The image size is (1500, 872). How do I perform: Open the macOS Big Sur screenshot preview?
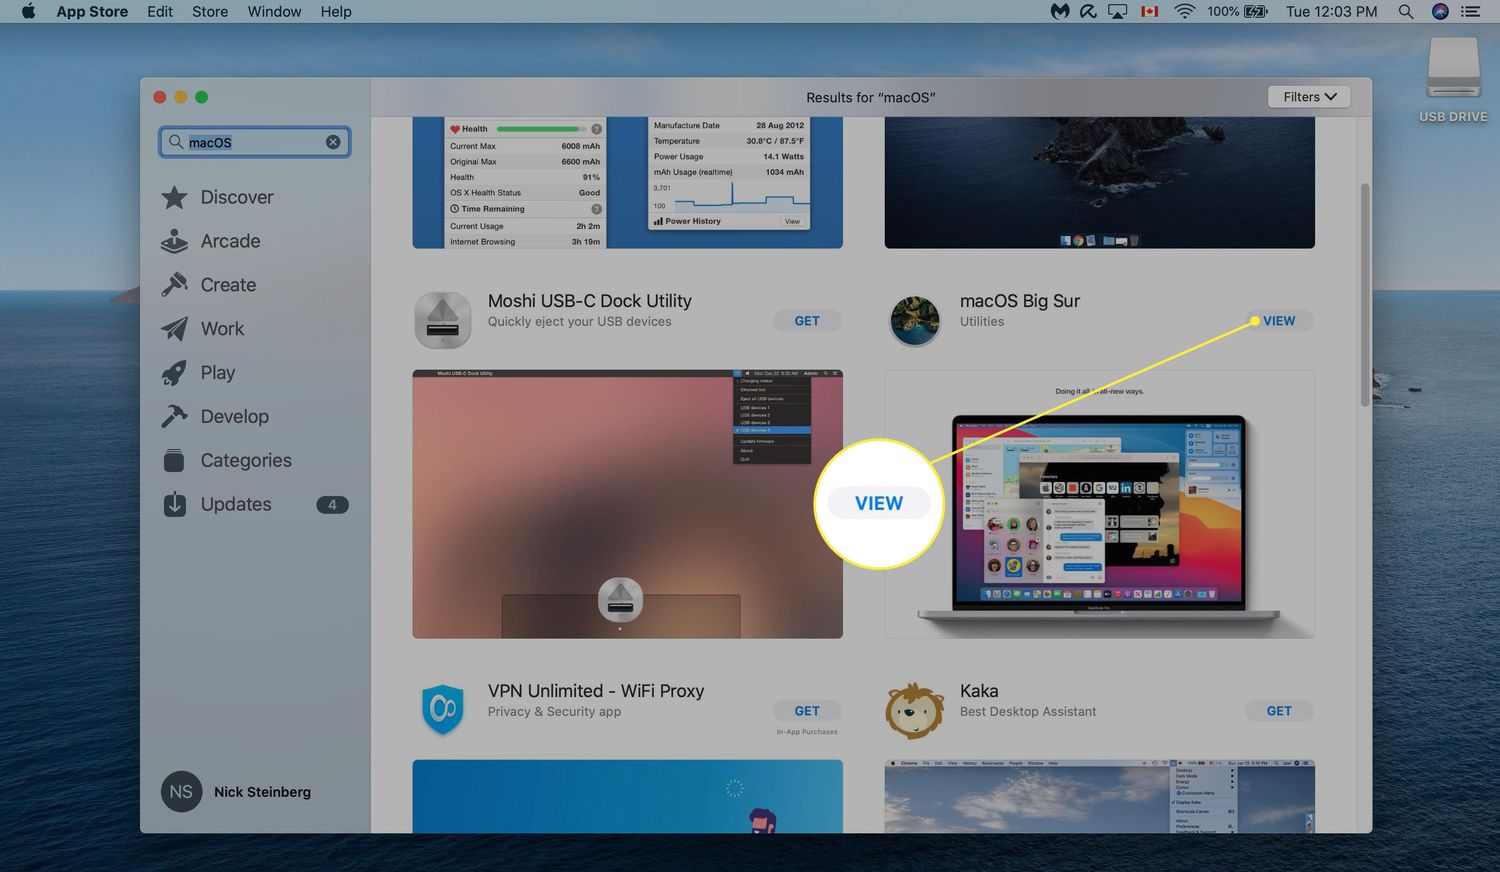point(1099,504)
